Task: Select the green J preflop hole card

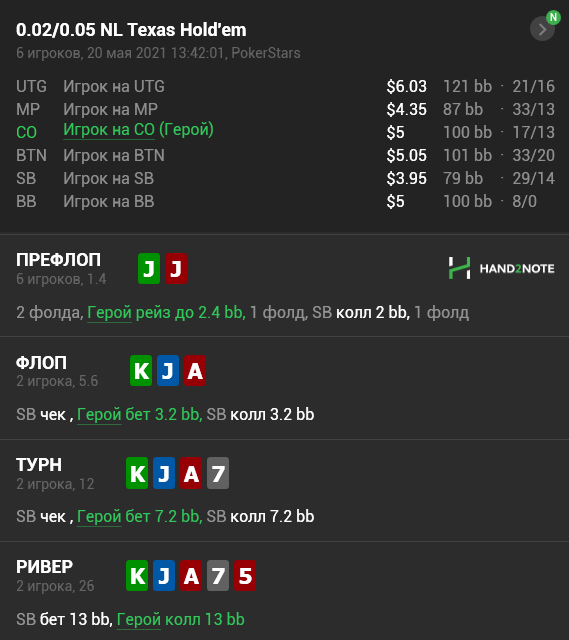Action: coord(149,269)
